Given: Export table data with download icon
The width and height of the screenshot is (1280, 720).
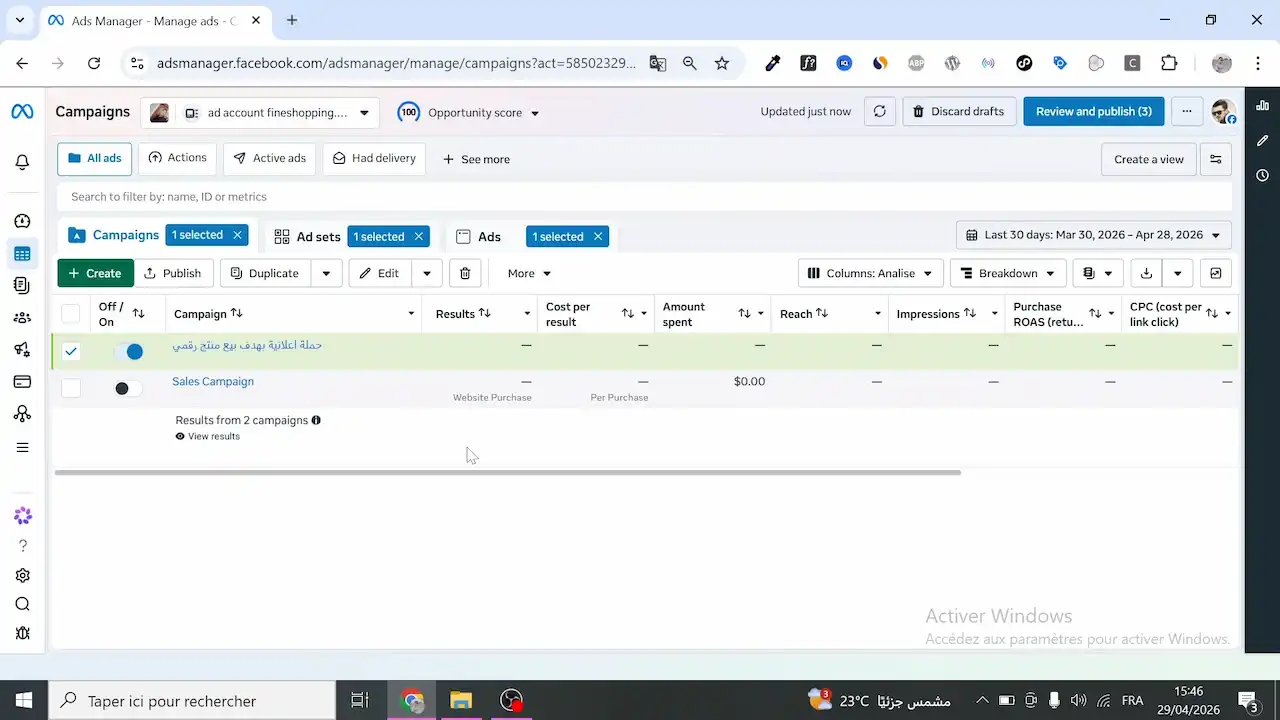Looking at the screenshot, I should point(1146,273).
